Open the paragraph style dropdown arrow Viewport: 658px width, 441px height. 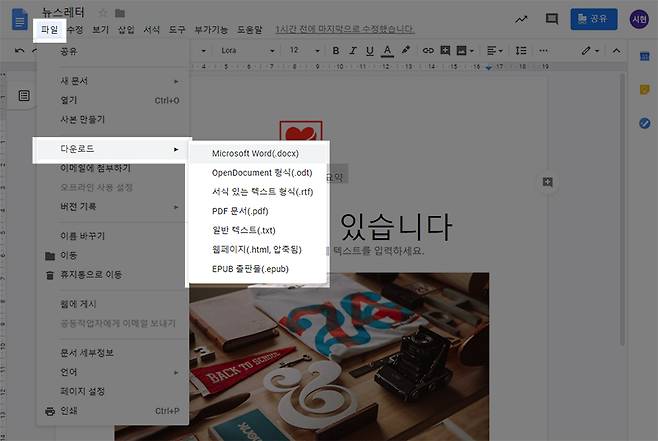coord(204,51)
